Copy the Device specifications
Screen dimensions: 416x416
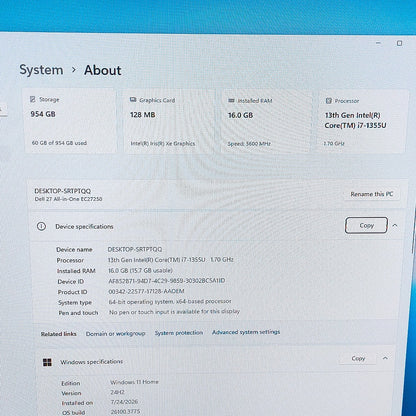366,225
